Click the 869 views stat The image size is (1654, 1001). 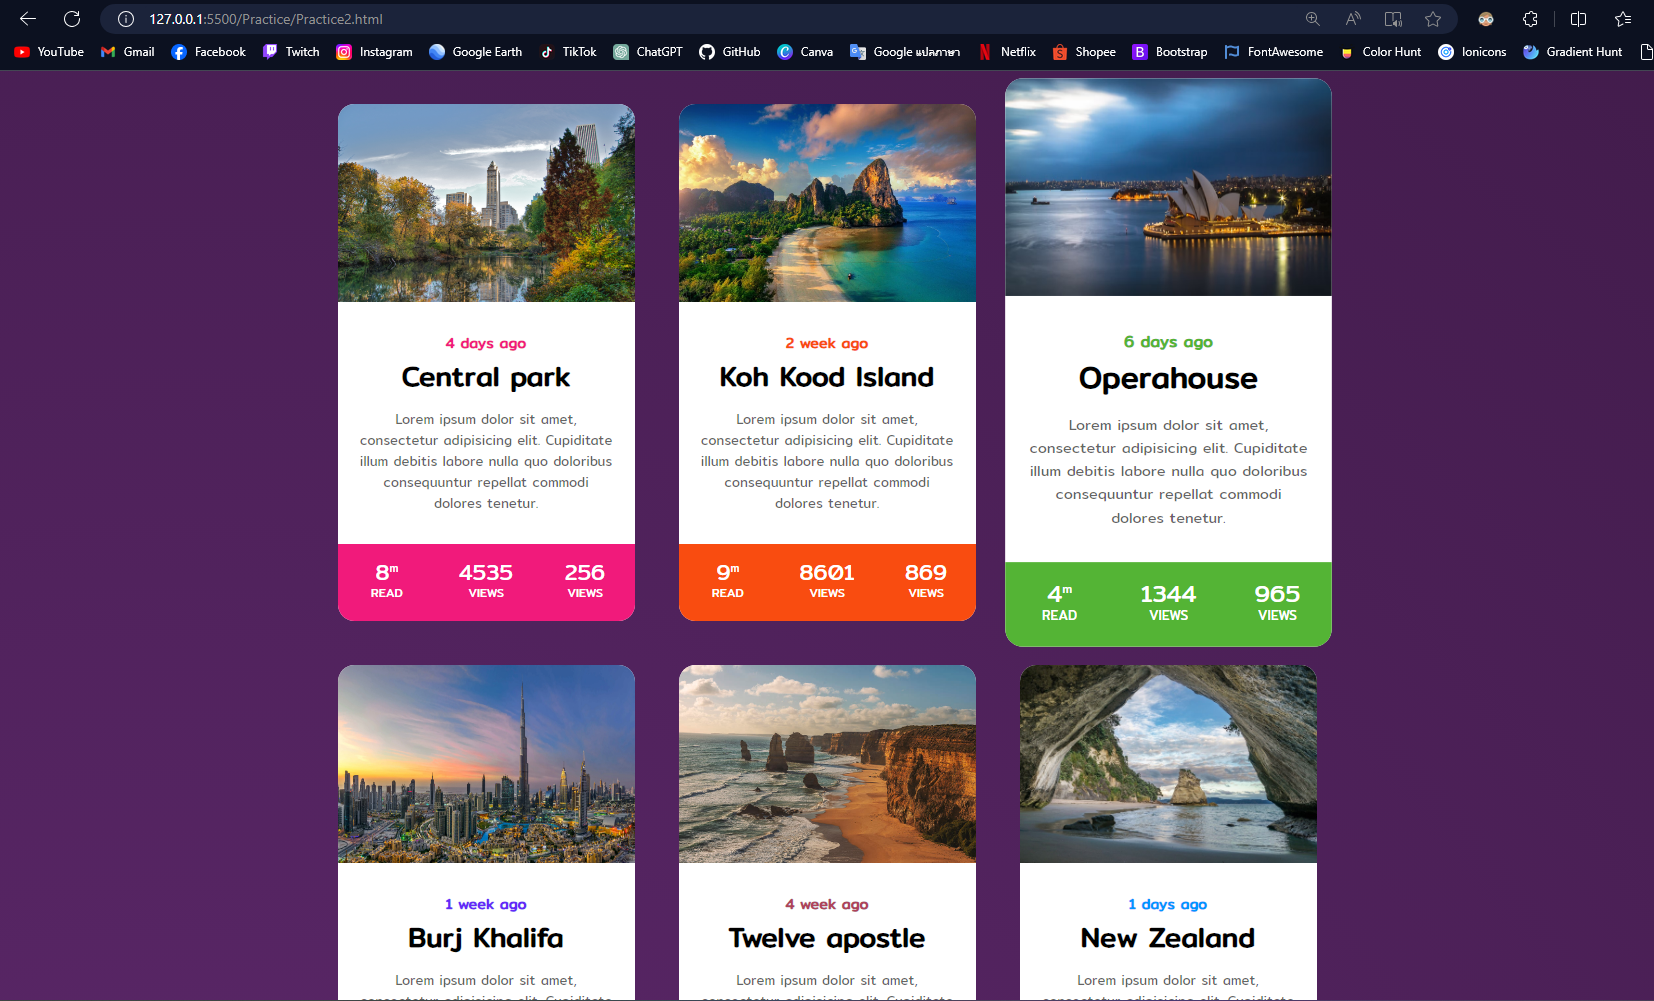coord(926,581)
